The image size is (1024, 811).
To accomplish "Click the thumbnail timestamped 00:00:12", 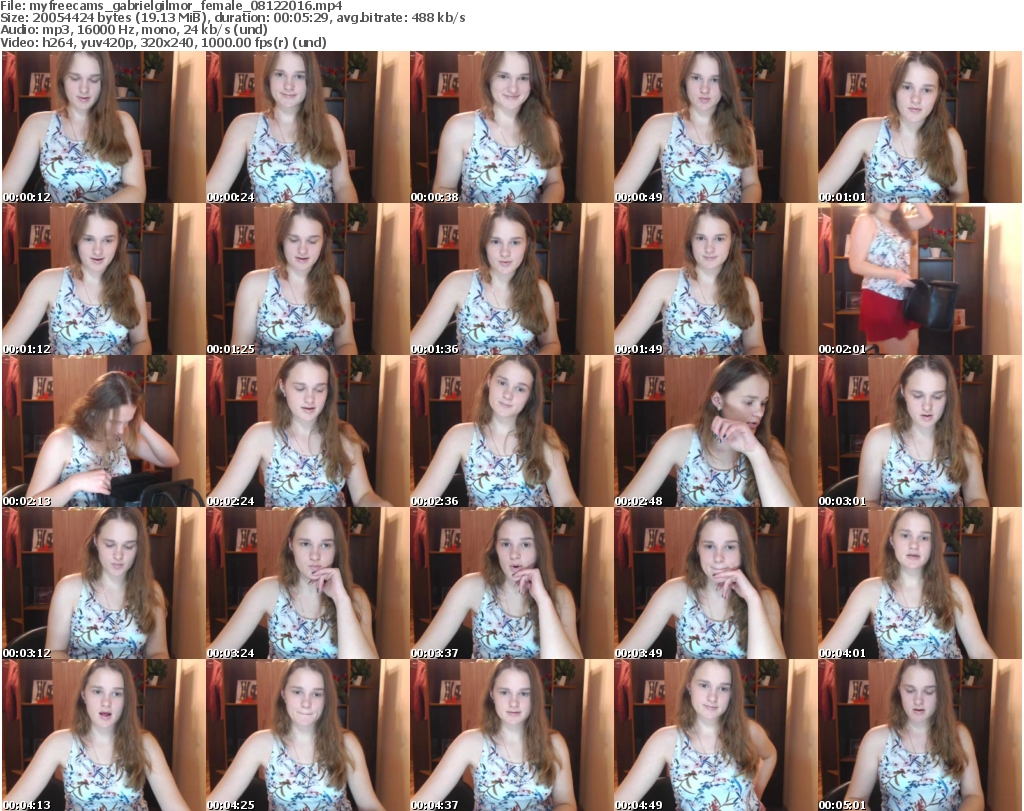I will 103,127.
